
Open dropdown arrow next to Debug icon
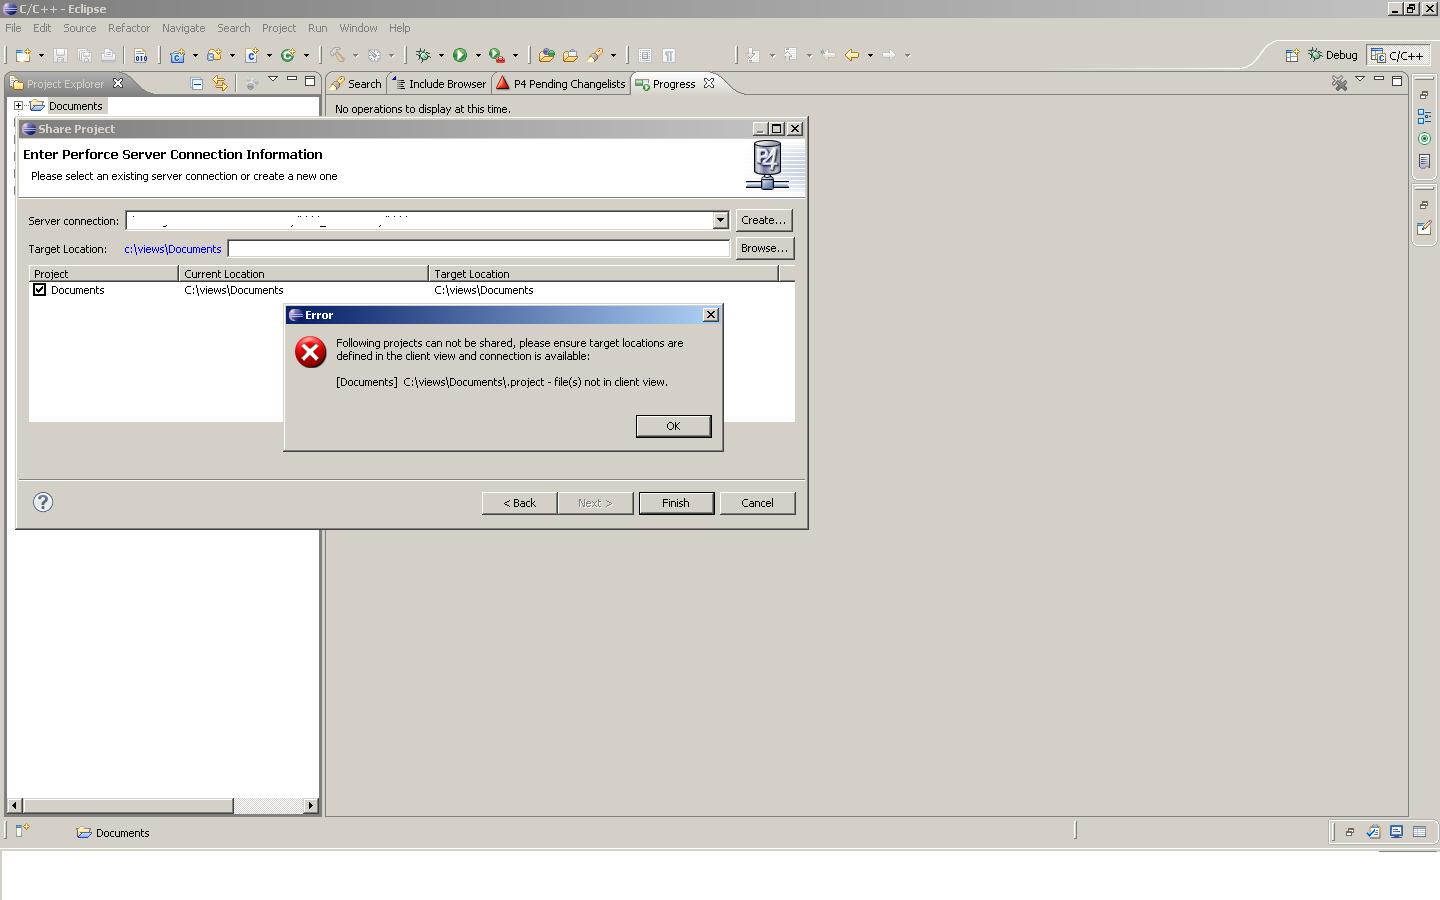coord(441,55)
